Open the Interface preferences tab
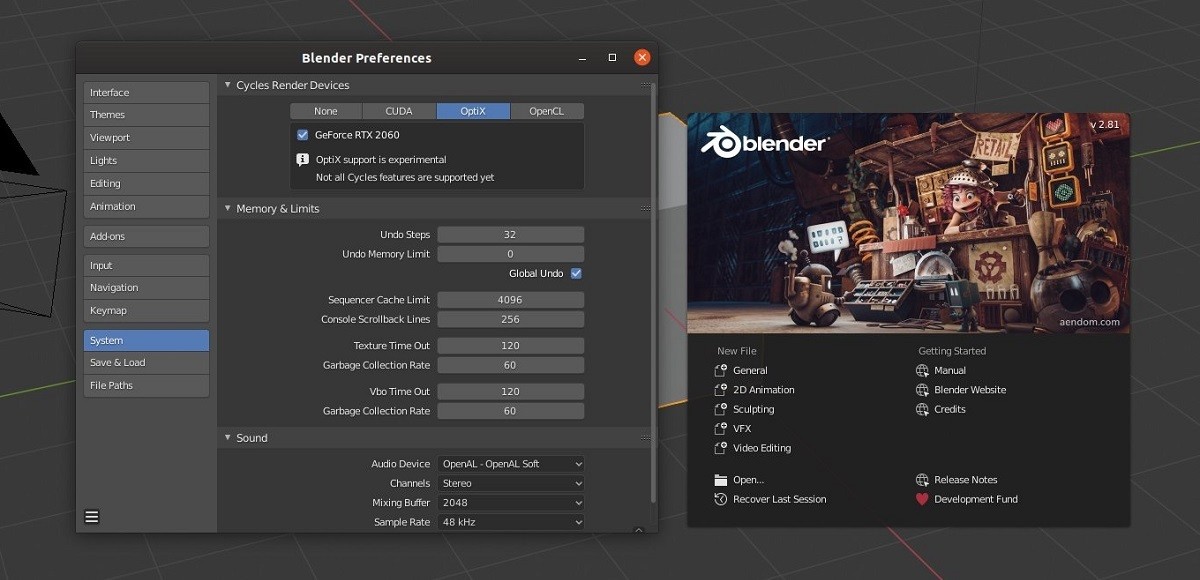Image resolution: width=1200 pixels, height=580 pixels. pyautogui.click(x=146, y=92)
